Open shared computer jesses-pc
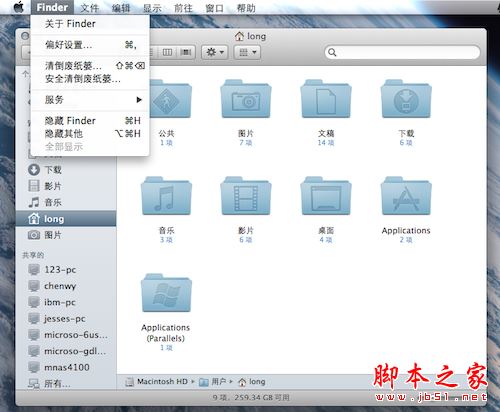Screen dimensions: 500x412 [x=66, y=318]
